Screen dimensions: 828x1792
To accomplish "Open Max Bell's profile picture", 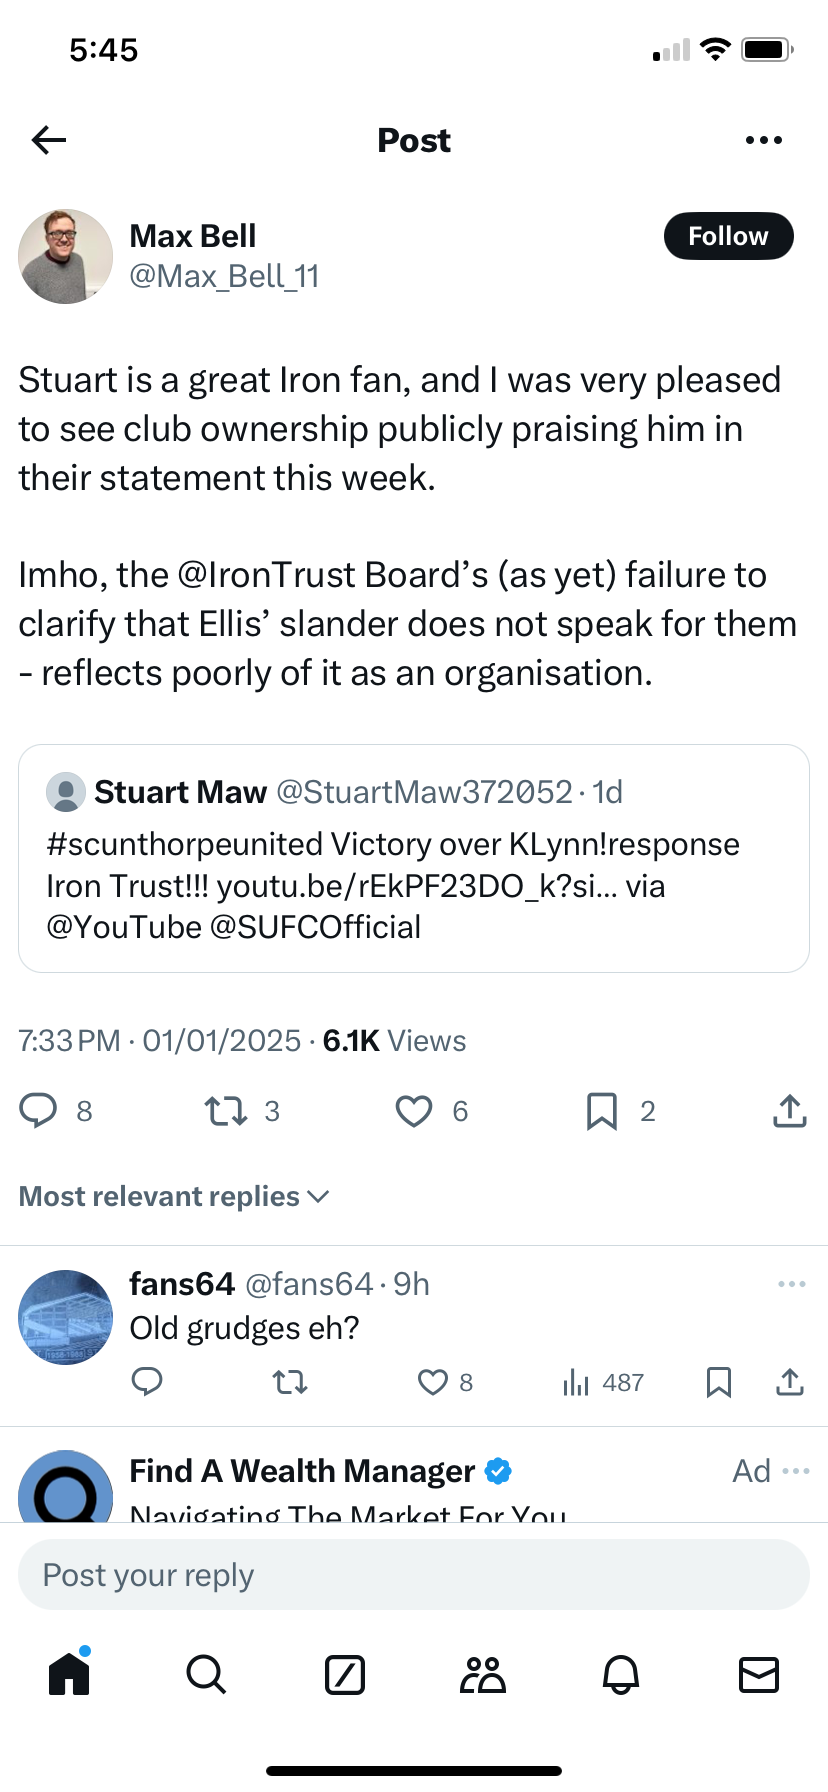I will [66, 257].
